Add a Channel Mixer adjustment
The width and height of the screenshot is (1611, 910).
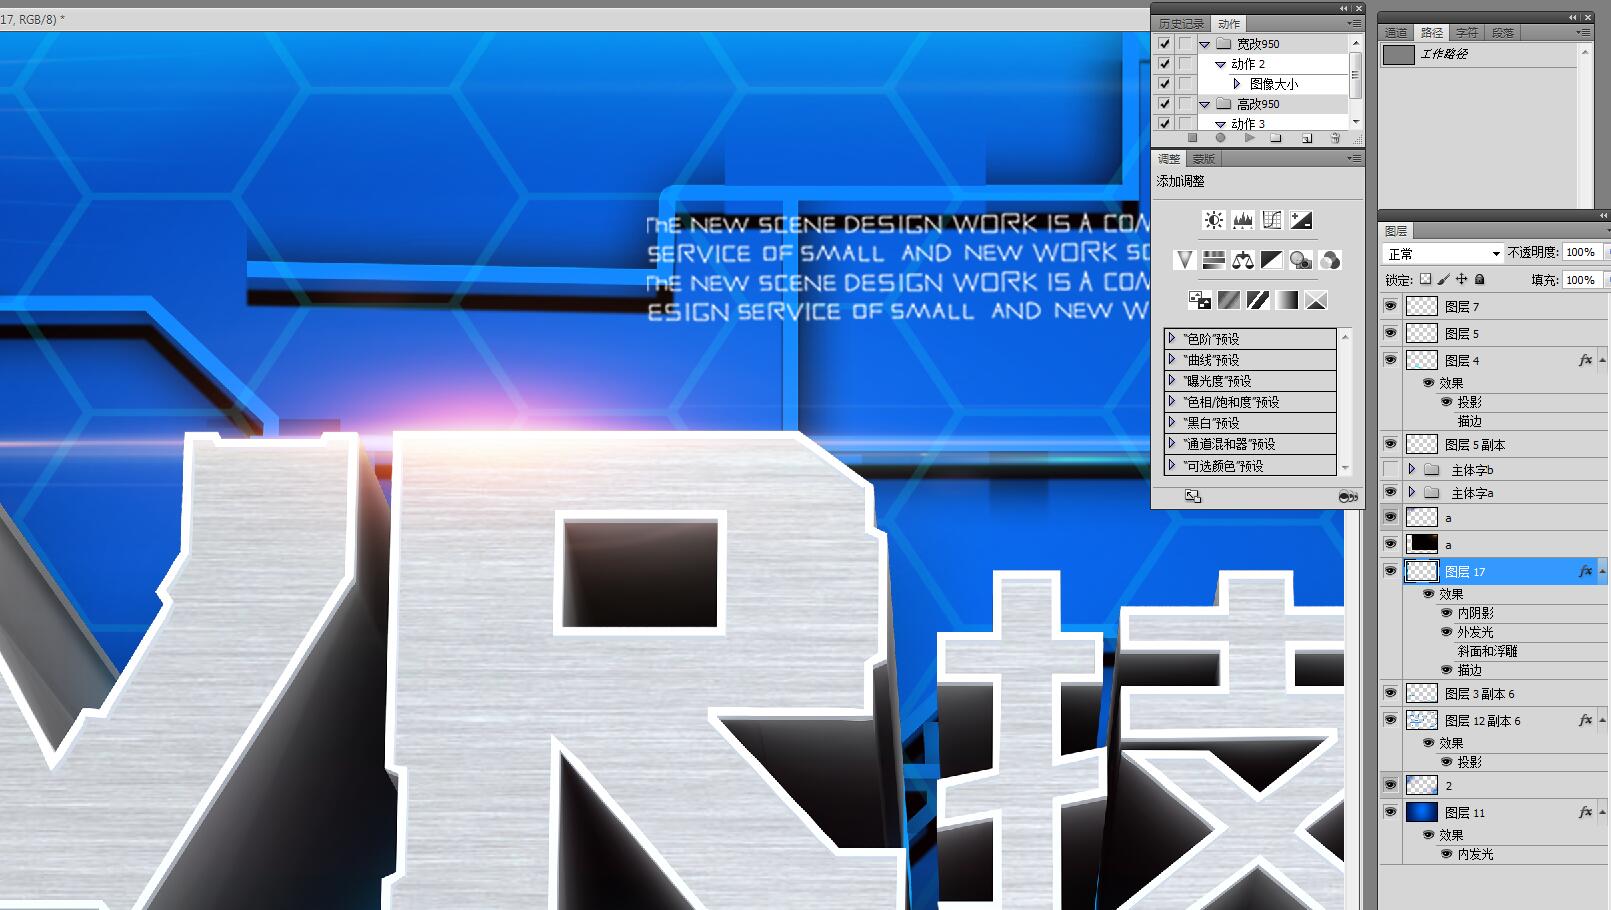pos(1330,260)
